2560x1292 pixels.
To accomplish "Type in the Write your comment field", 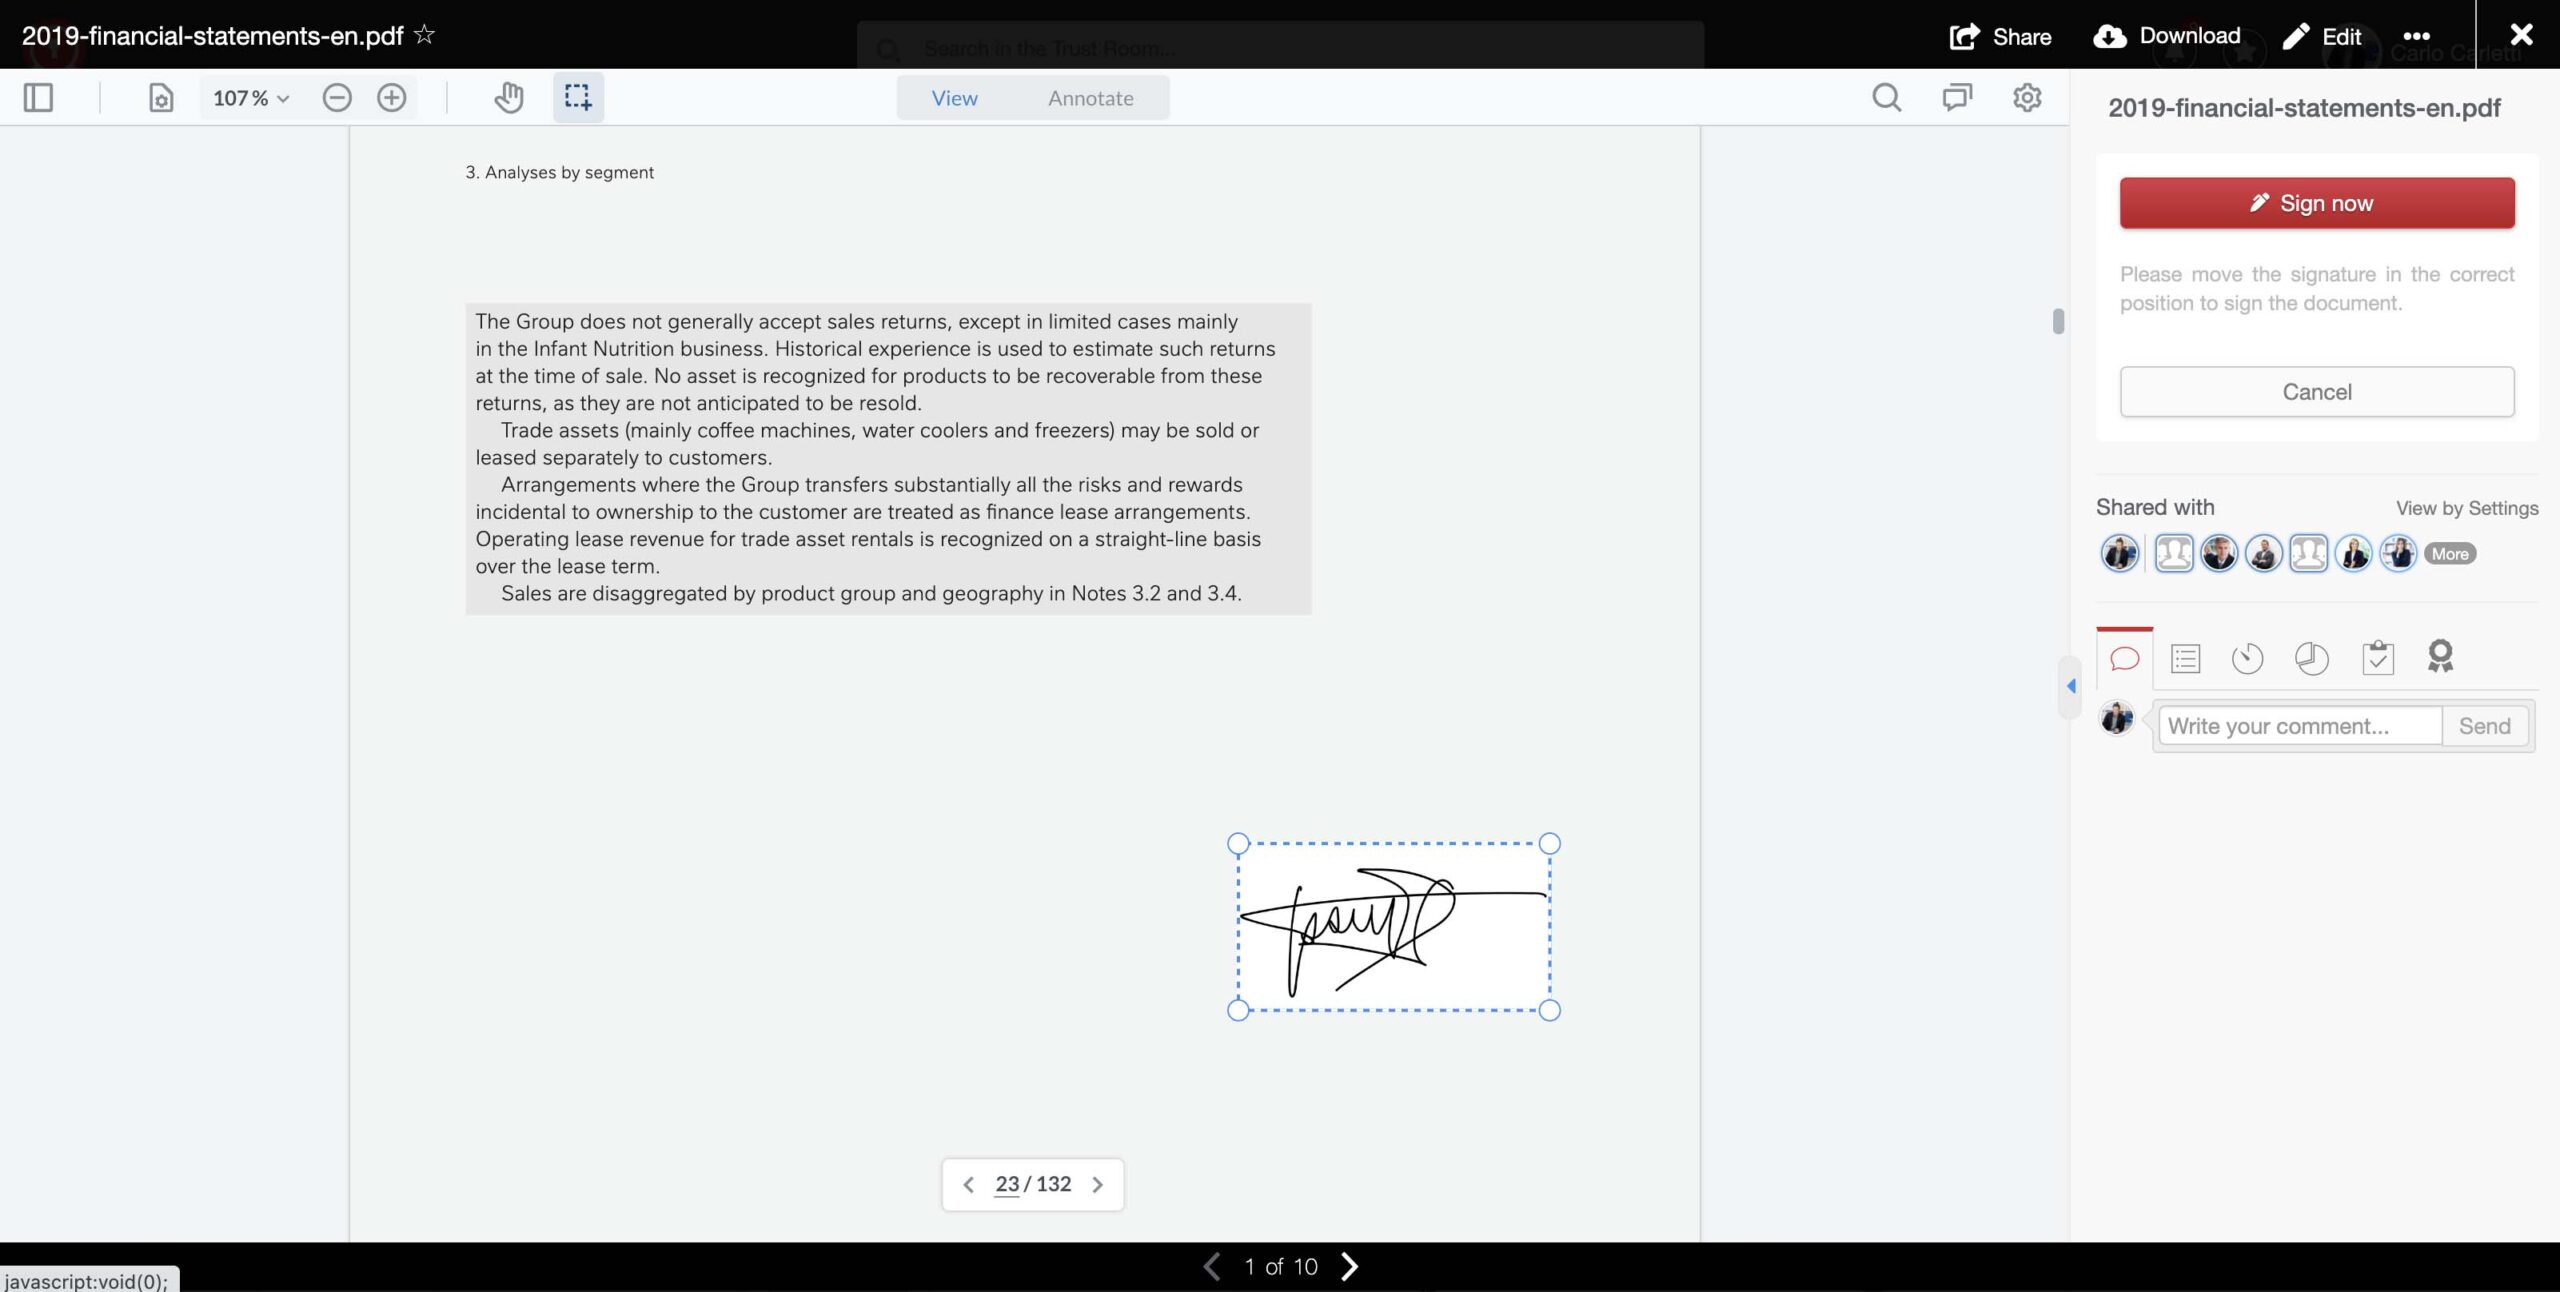I will pyautogui.click(x=2298, y=725).
